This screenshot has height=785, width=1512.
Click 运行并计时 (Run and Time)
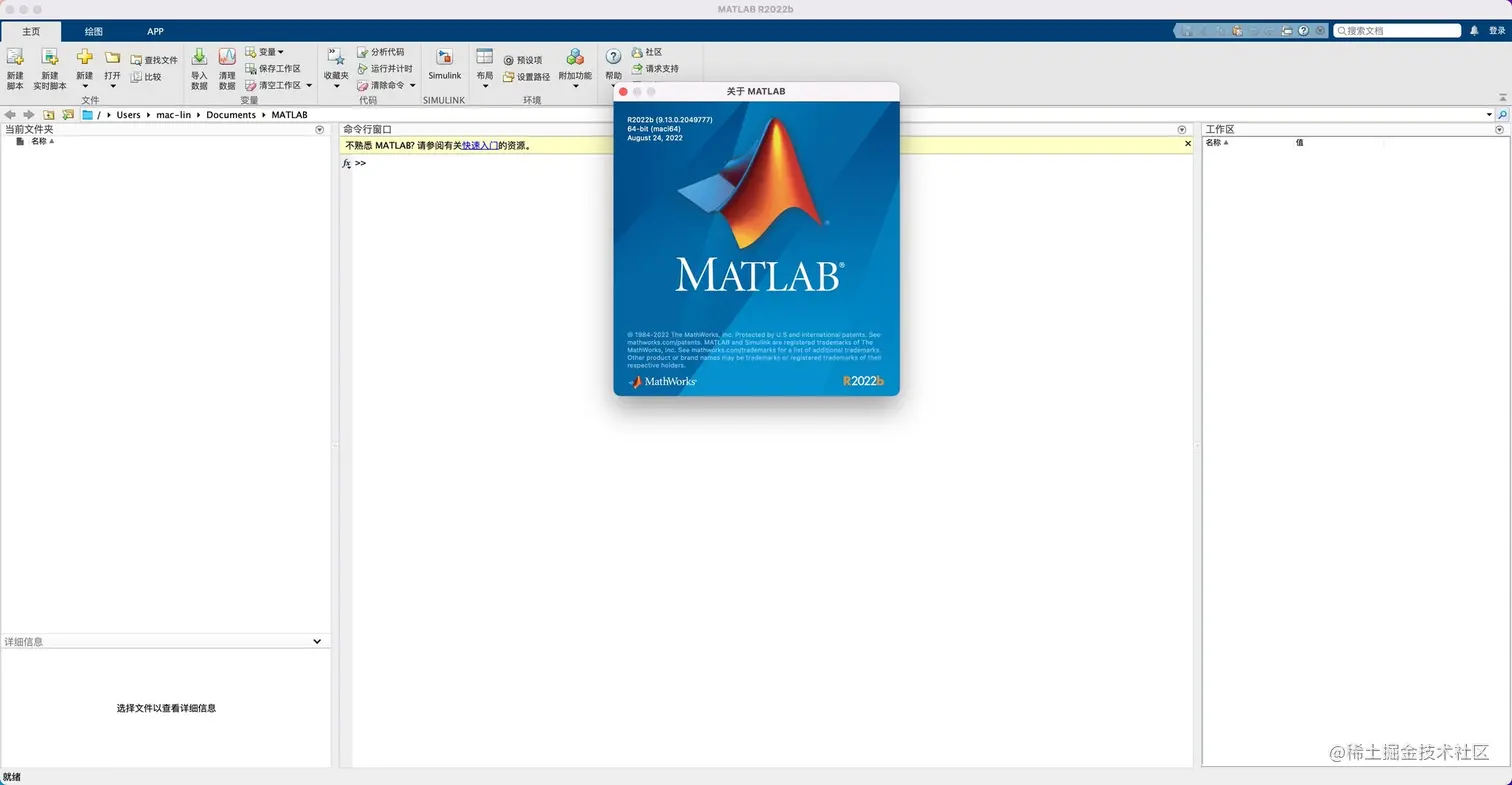(385, 69)
